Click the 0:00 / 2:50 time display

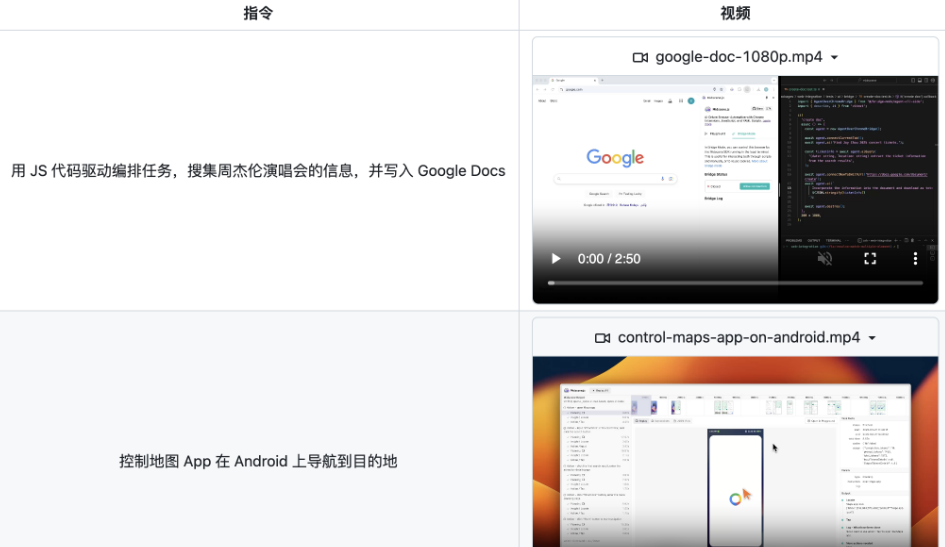point(609,259)
